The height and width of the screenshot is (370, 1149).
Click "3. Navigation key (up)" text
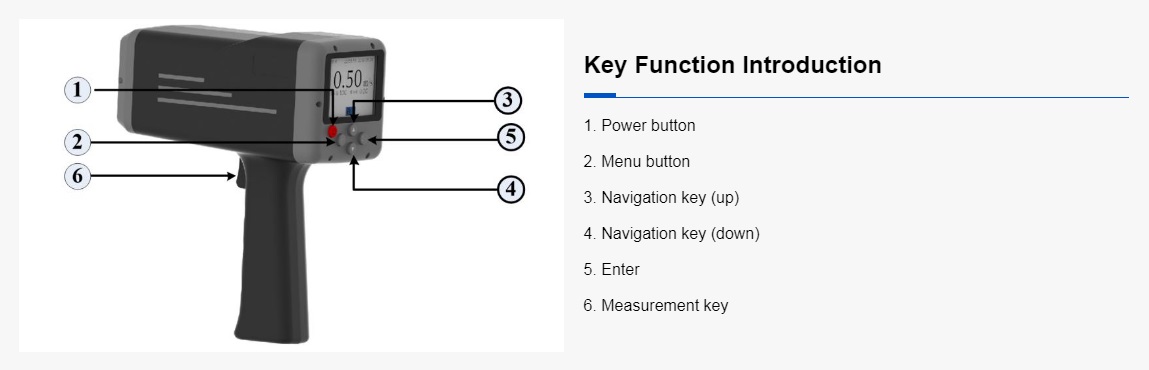point(661,197)
